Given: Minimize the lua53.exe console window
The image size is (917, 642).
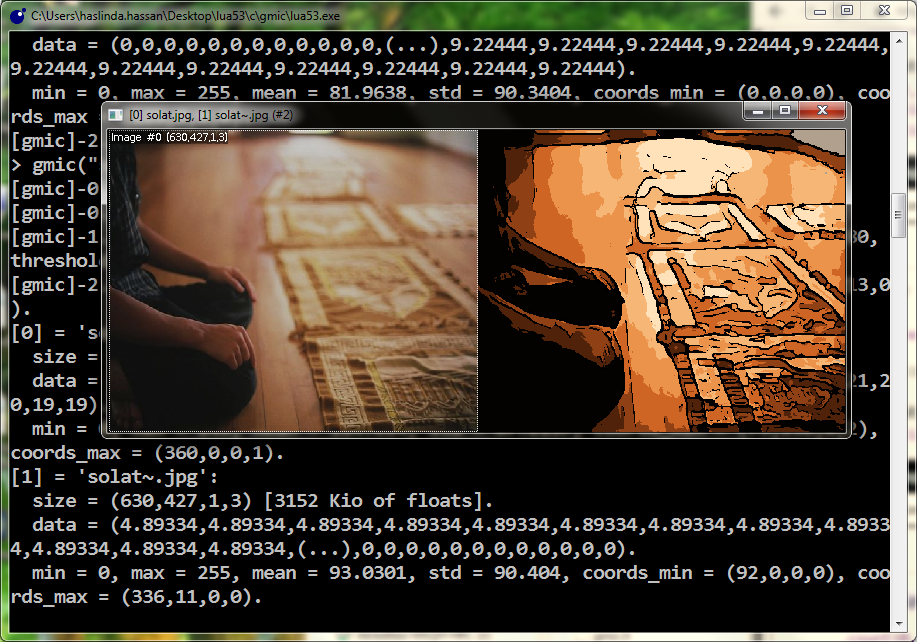Looking at the screenshot, I should [820, 11].
